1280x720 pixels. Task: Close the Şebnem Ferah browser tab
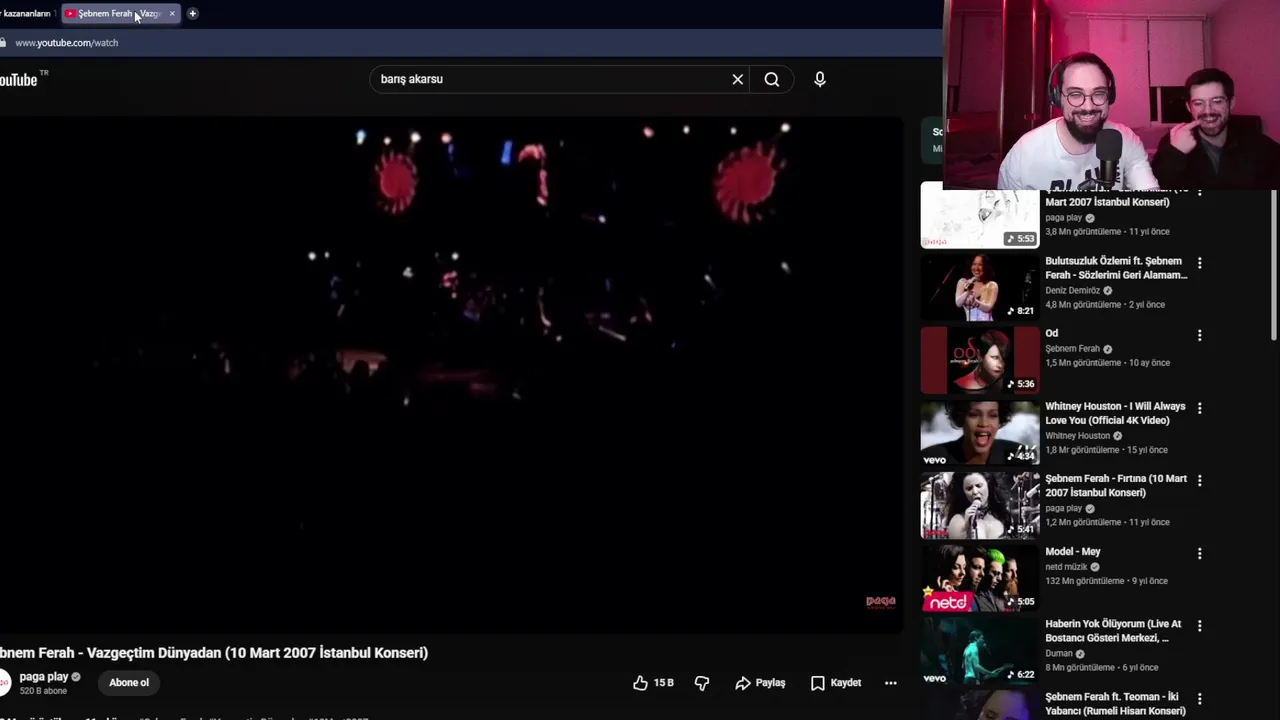[172, 14]
